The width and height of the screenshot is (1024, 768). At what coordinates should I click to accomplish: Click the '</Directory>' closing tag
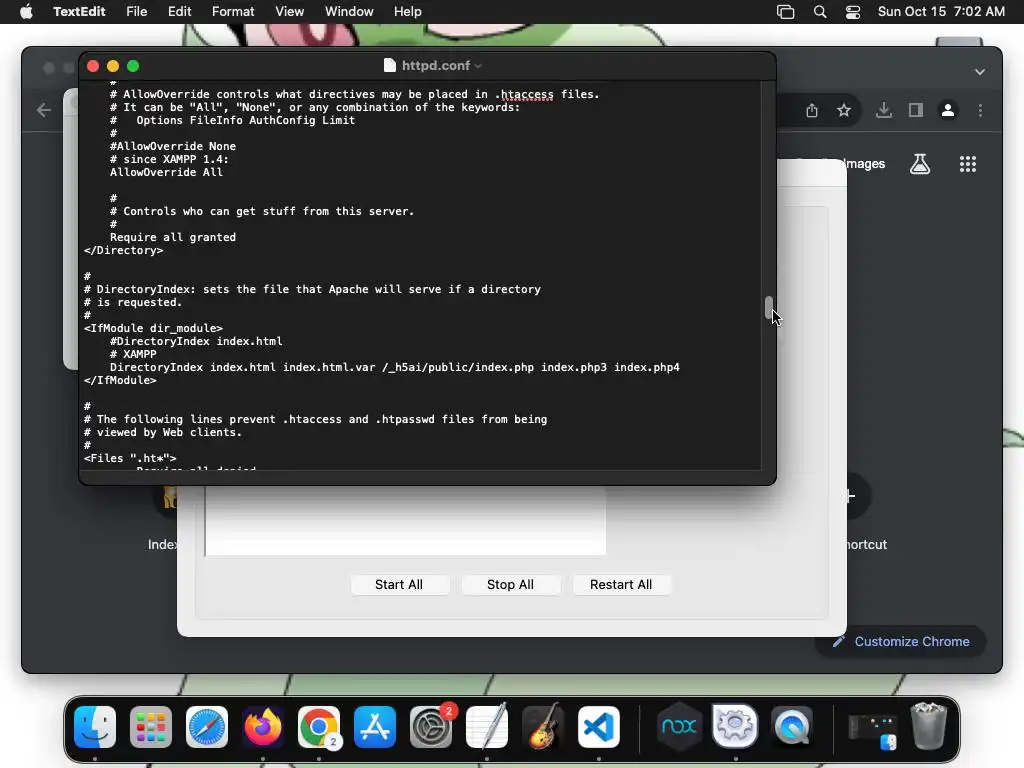click(123, 250)
